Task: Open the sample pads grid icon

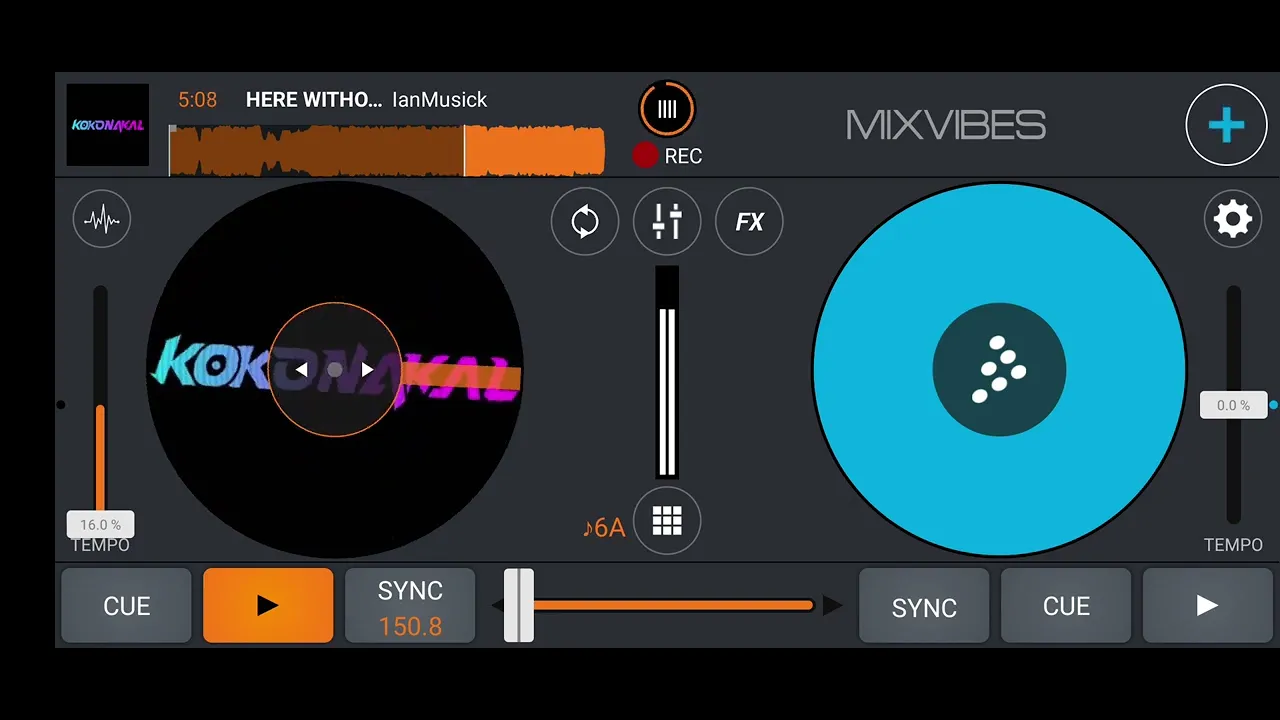Action: tap(667, 521)
